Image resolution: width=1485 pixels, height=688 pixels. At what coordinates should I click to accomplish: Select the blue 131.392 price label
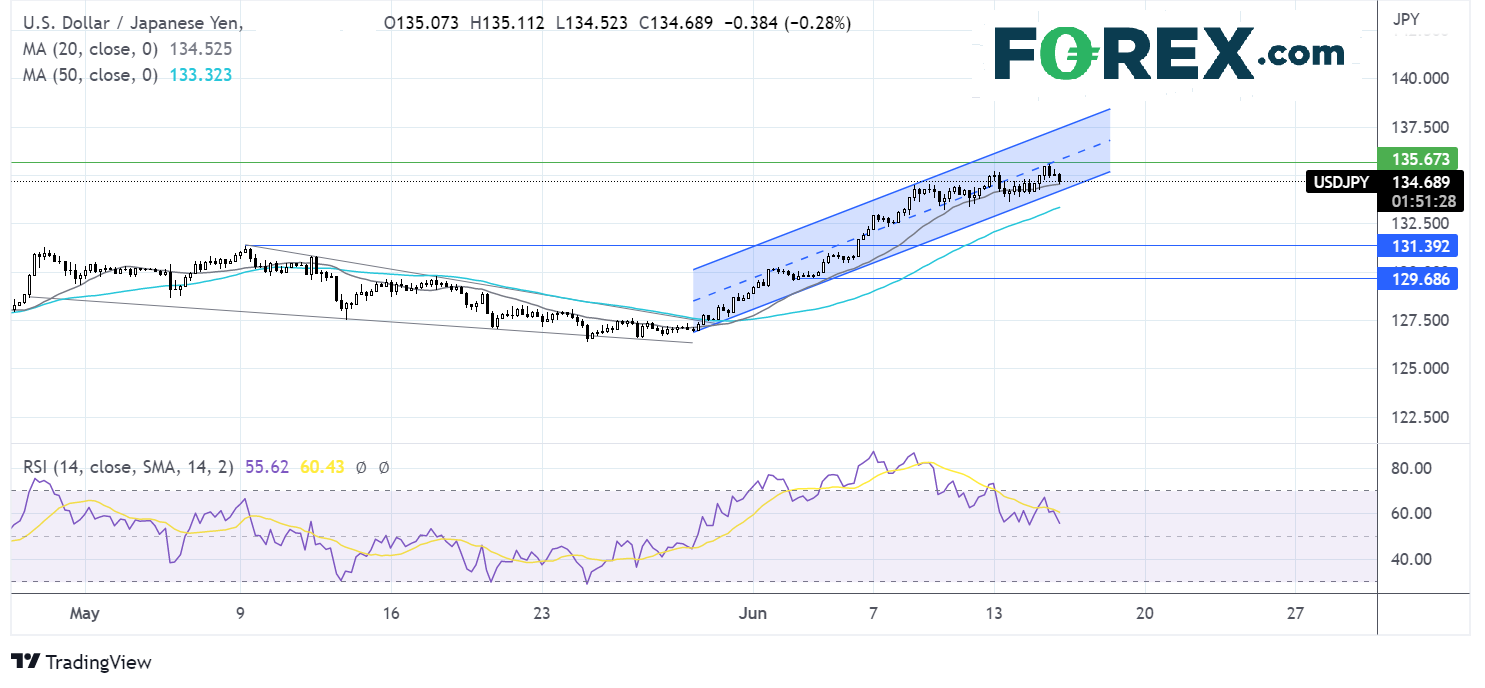1417,246
